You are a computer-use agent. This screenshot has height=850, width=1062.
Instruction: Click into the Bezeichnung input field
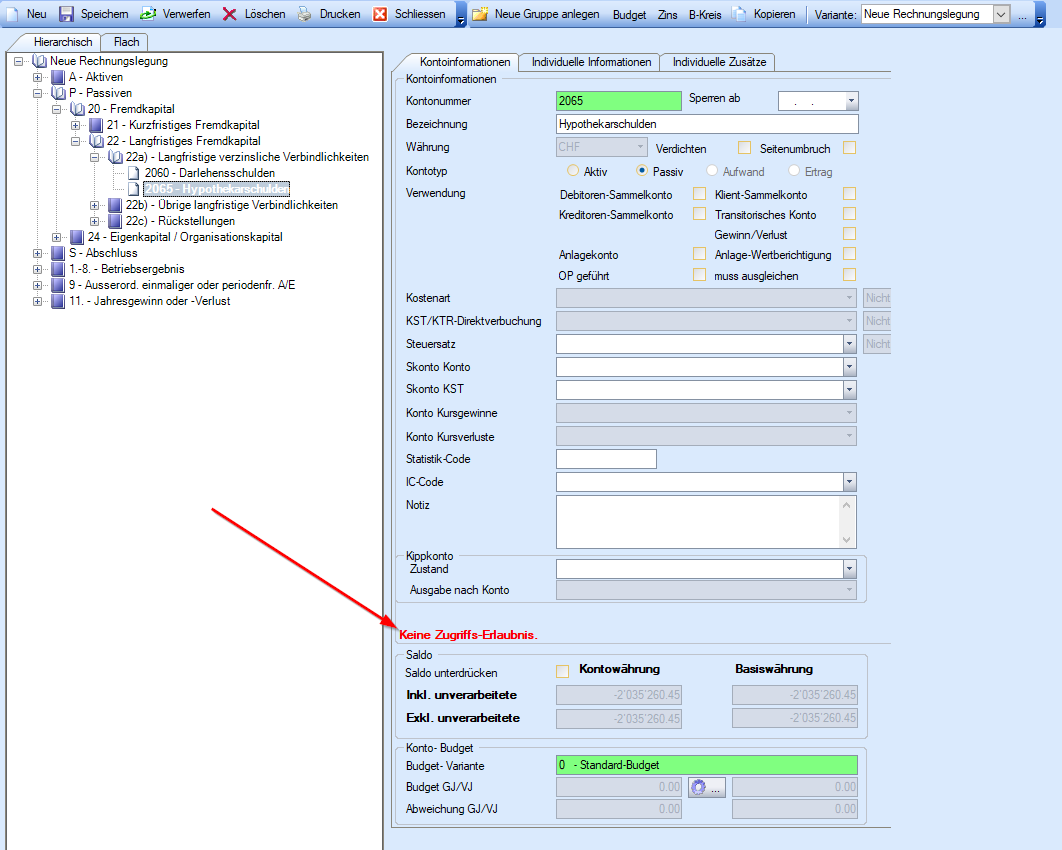point(707,124)
